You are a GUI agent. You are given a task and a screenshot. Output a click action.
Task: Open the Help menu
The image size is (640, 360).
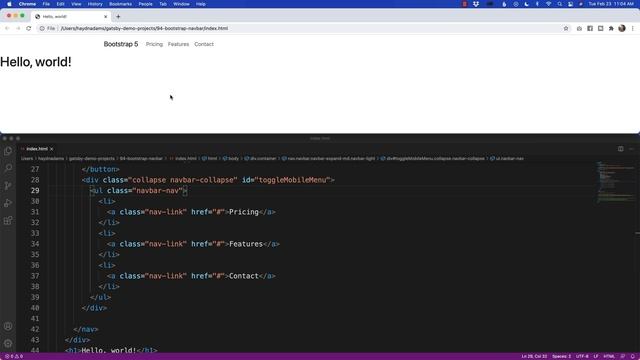pyautogui.click(x=201, y=4)
